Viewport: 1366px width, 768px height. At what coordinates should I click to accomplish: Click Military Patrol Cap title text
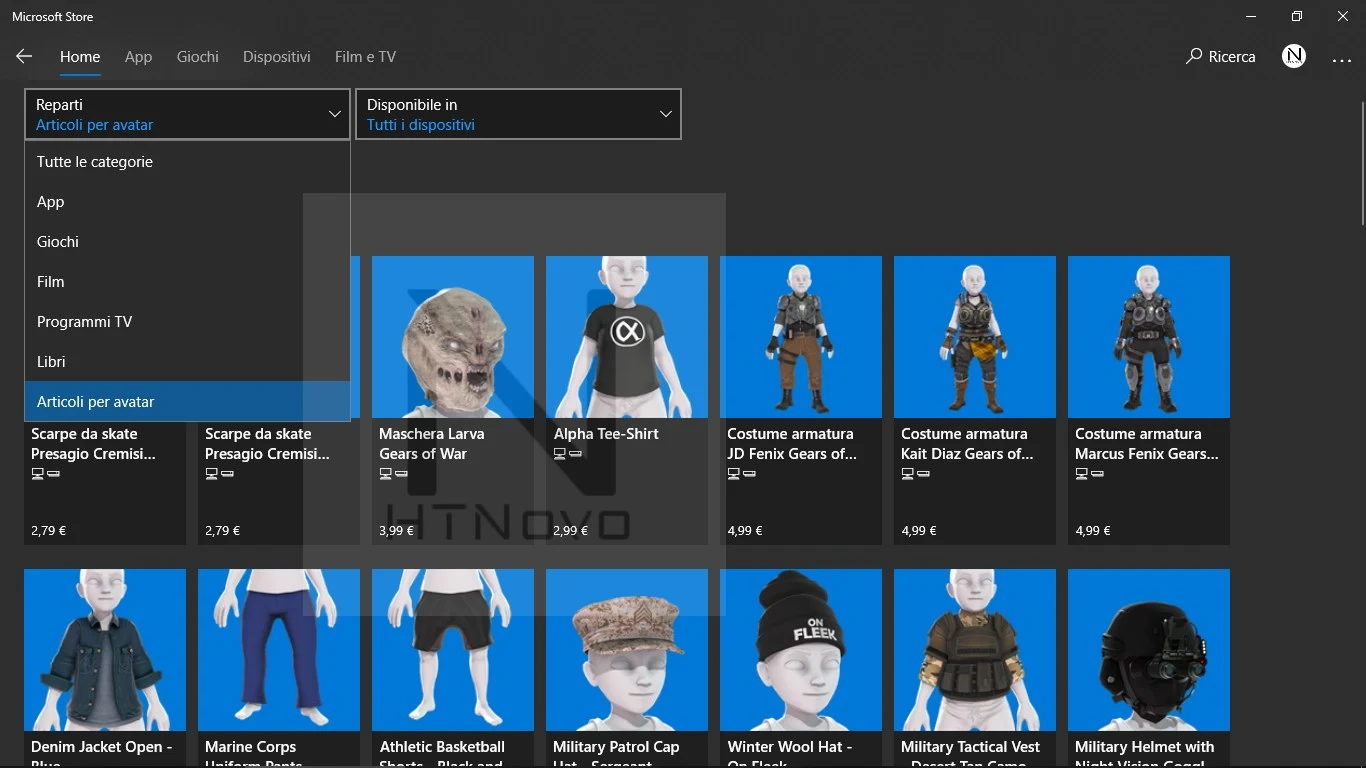point(616,755)
